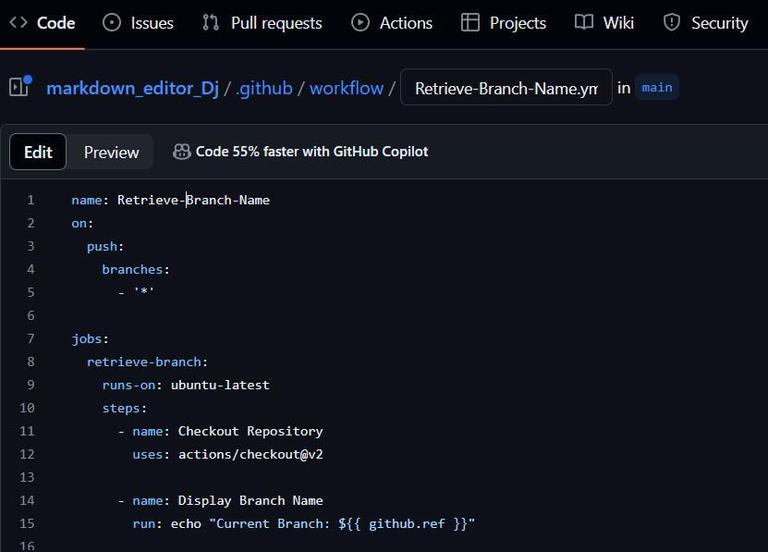
Task: Expand the file tree side panel icon
Action: pos(21,86)
